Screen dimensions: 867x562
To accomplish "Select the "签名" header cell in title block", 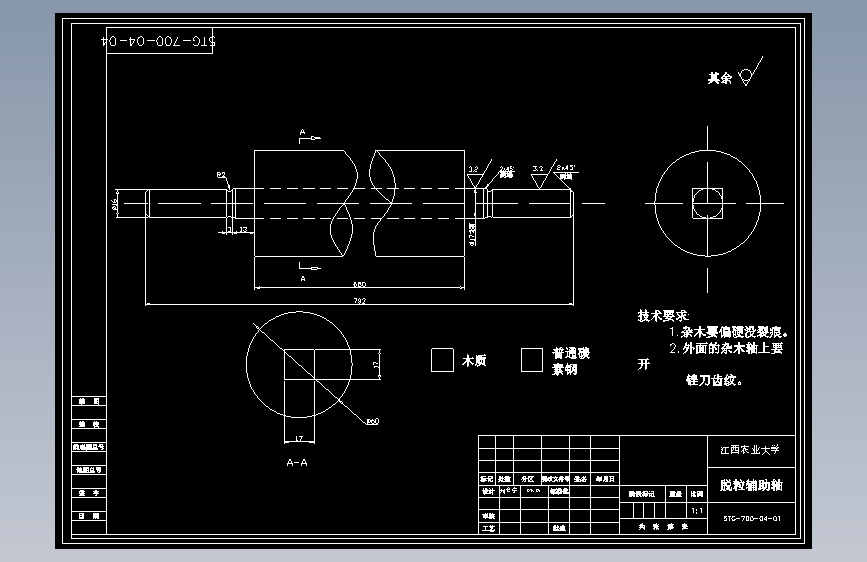I will tap(580, 479).
